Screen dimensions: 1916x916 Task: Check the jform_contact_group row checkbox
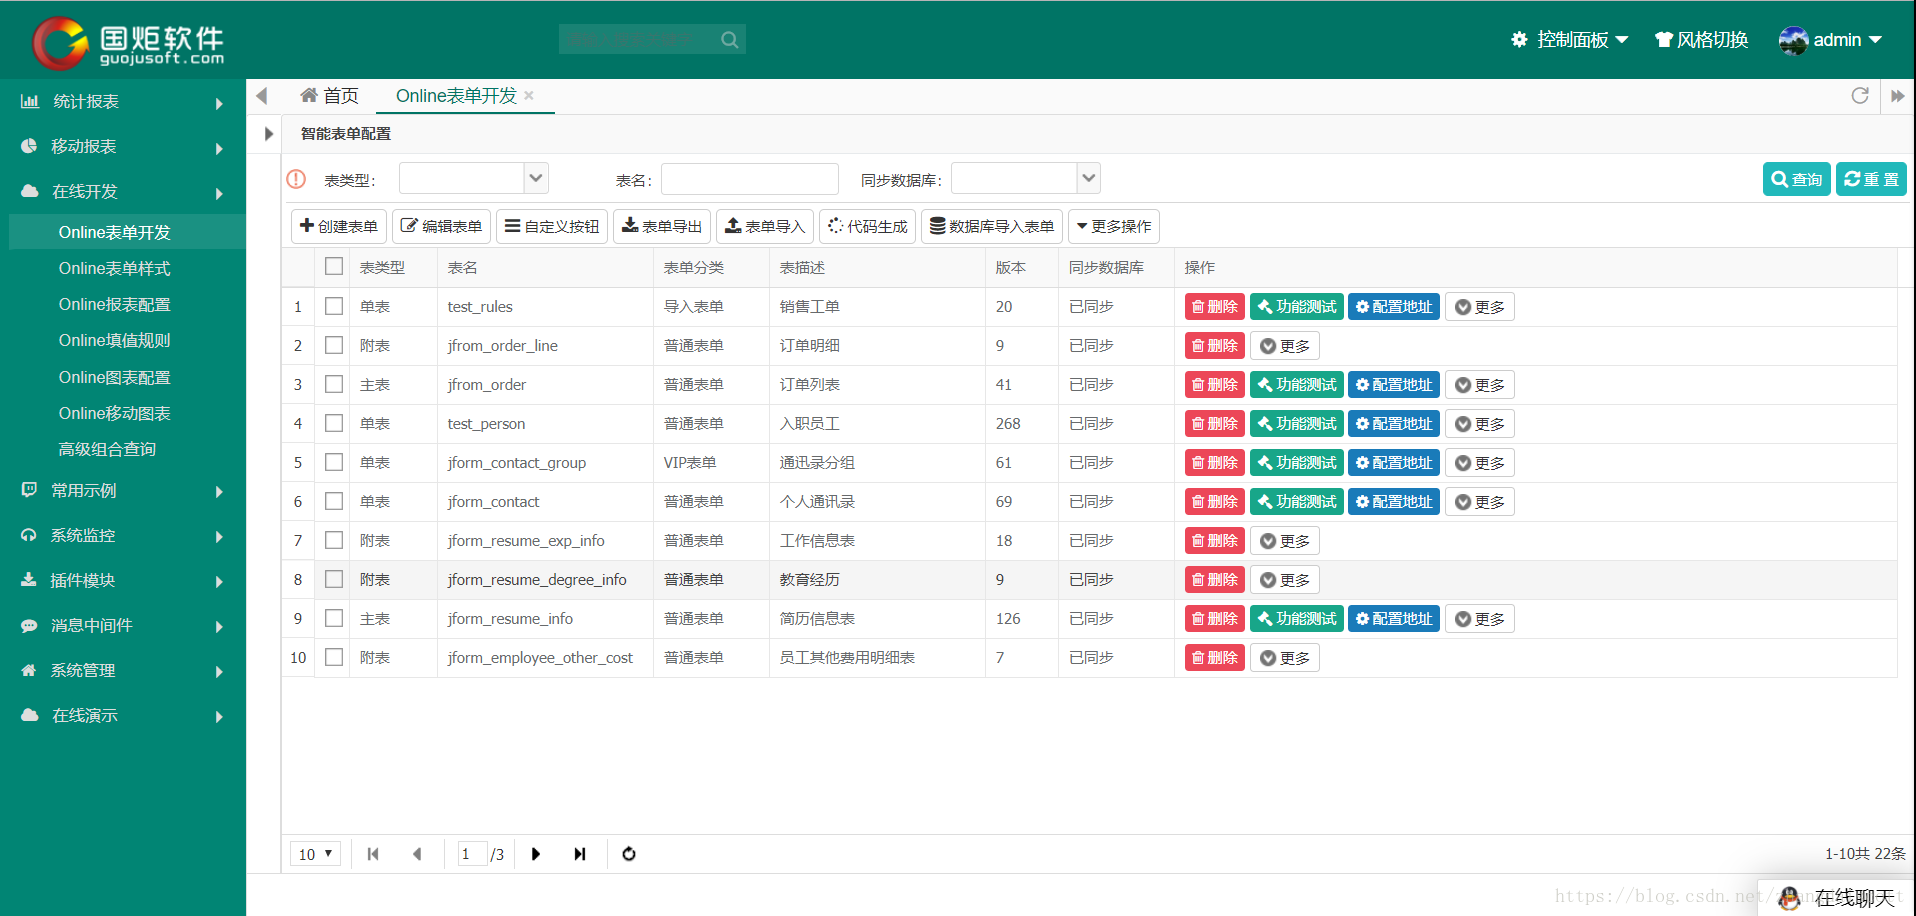pyautogui.click(x=334, y=462)
